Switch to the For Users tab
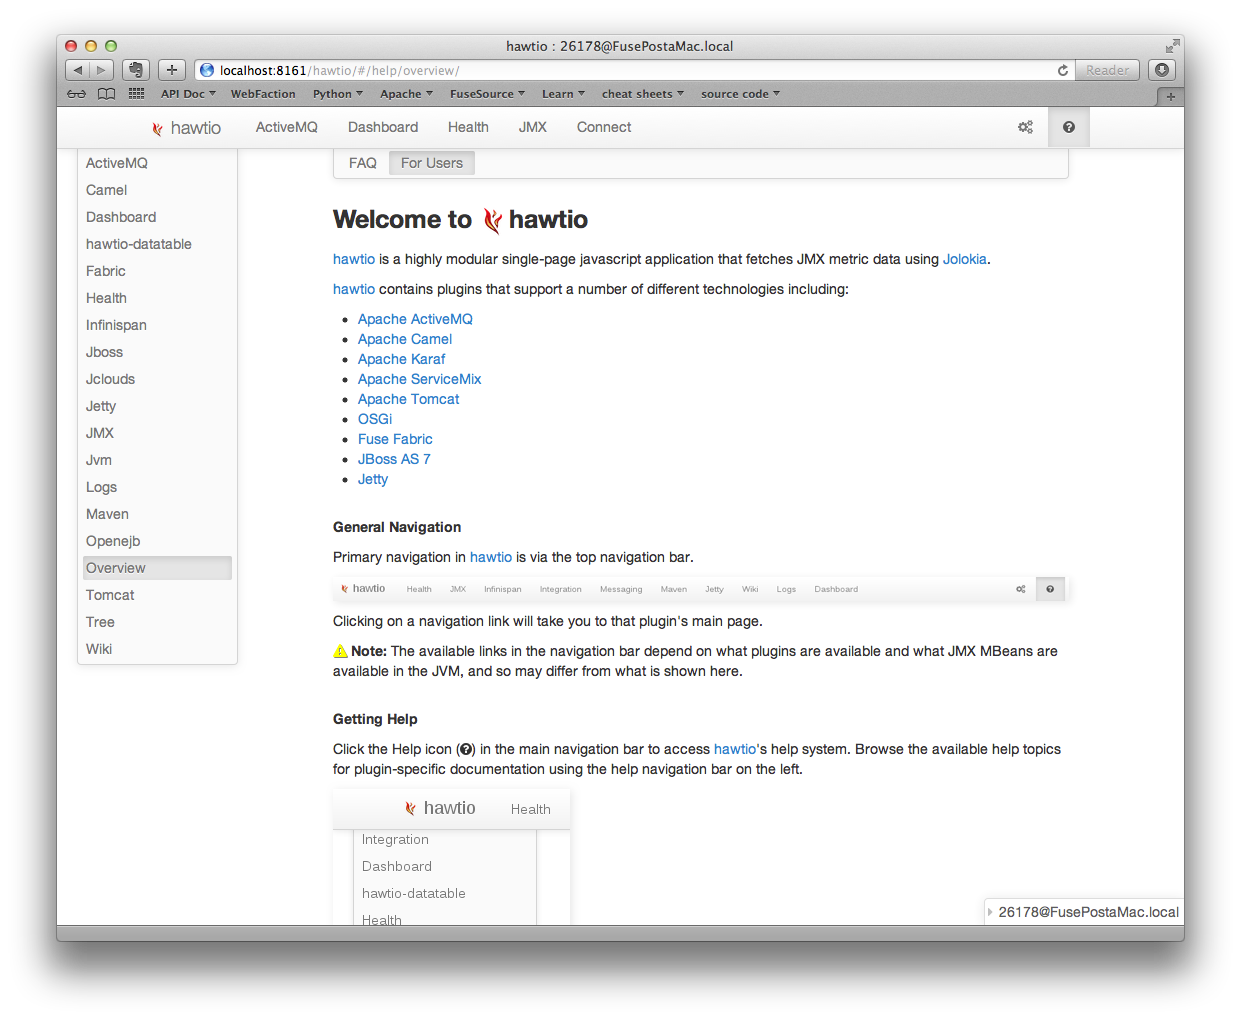Image resolution: width=1241 pixels, height=1020 pixels. coord(432,163)
